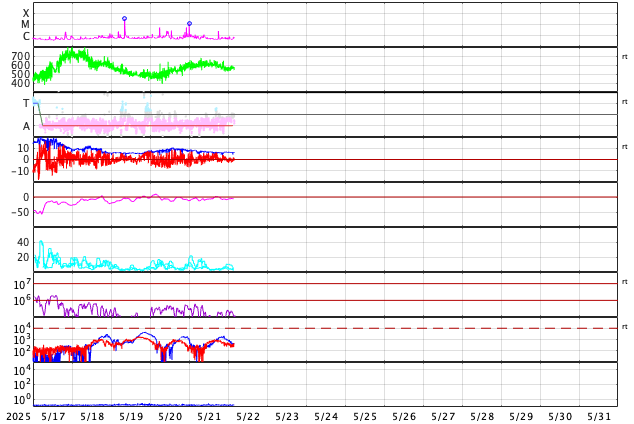Click the 10^3 tick label
The image size is (634, 424).
[22, 340]
